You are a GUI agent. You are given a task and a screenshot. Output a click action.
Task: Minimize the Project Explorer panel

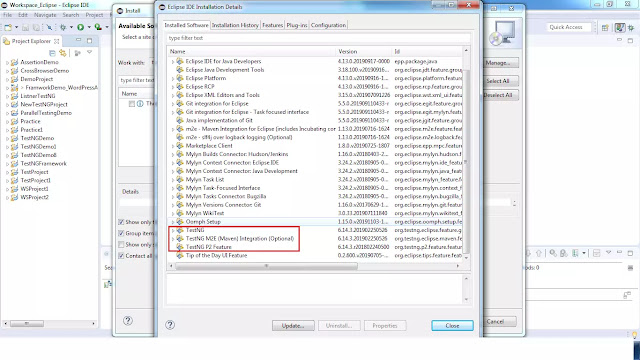[x=78, y=40]
